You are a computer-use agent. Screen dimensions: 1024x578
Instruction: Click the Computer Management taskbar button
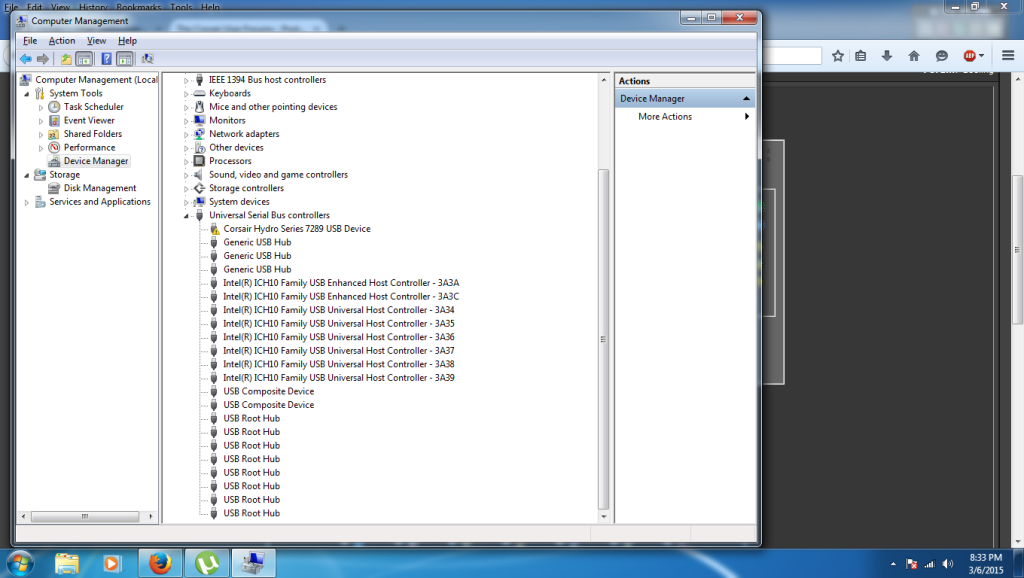(x=253, y=564)
